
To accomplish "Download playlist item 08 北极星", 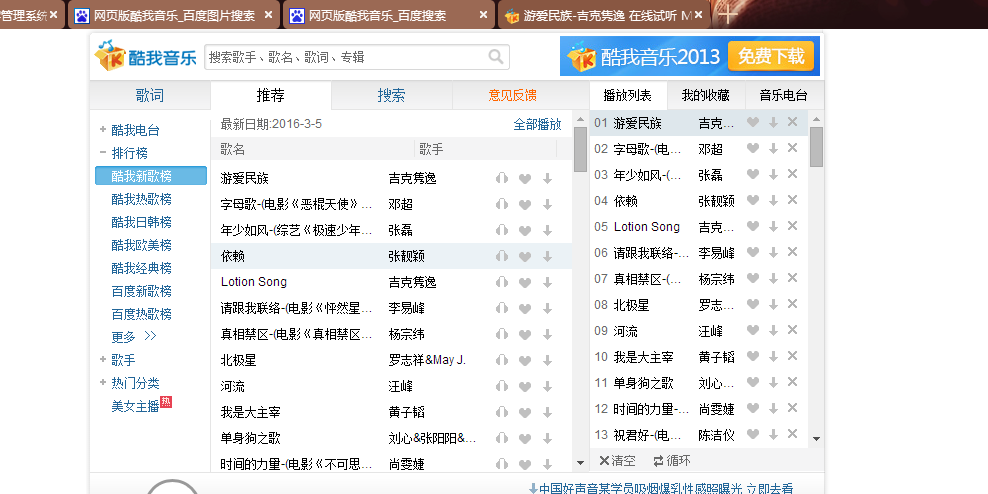I will pos(773,304).
